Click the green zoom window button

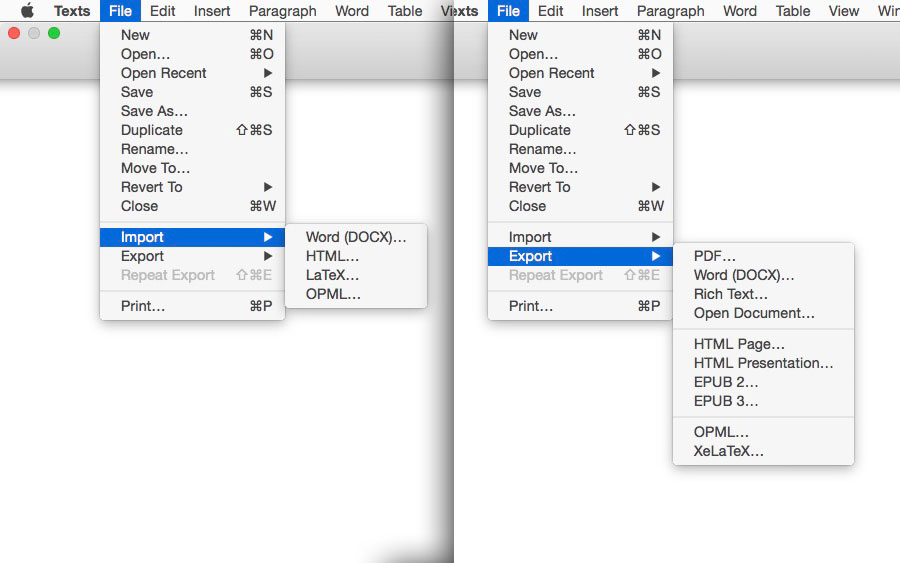point(54,33)
